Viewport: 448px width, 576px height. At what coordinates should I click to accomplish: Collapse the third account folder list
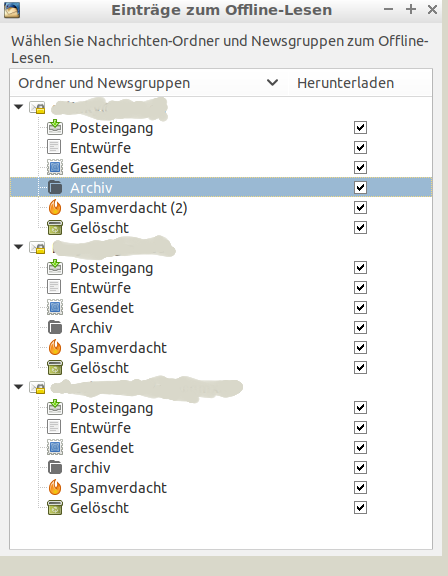pyautogui.click(x=18, y=387)
